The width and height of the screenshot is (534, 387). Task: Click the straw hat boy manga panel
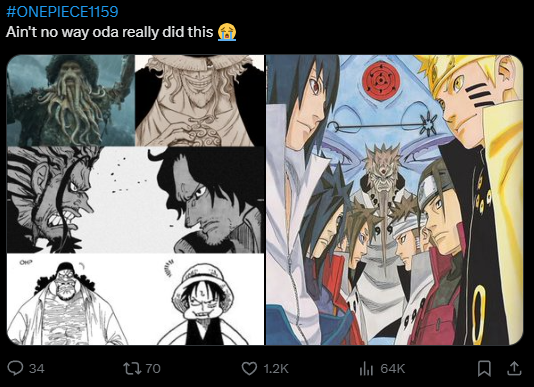coord(202,301)
